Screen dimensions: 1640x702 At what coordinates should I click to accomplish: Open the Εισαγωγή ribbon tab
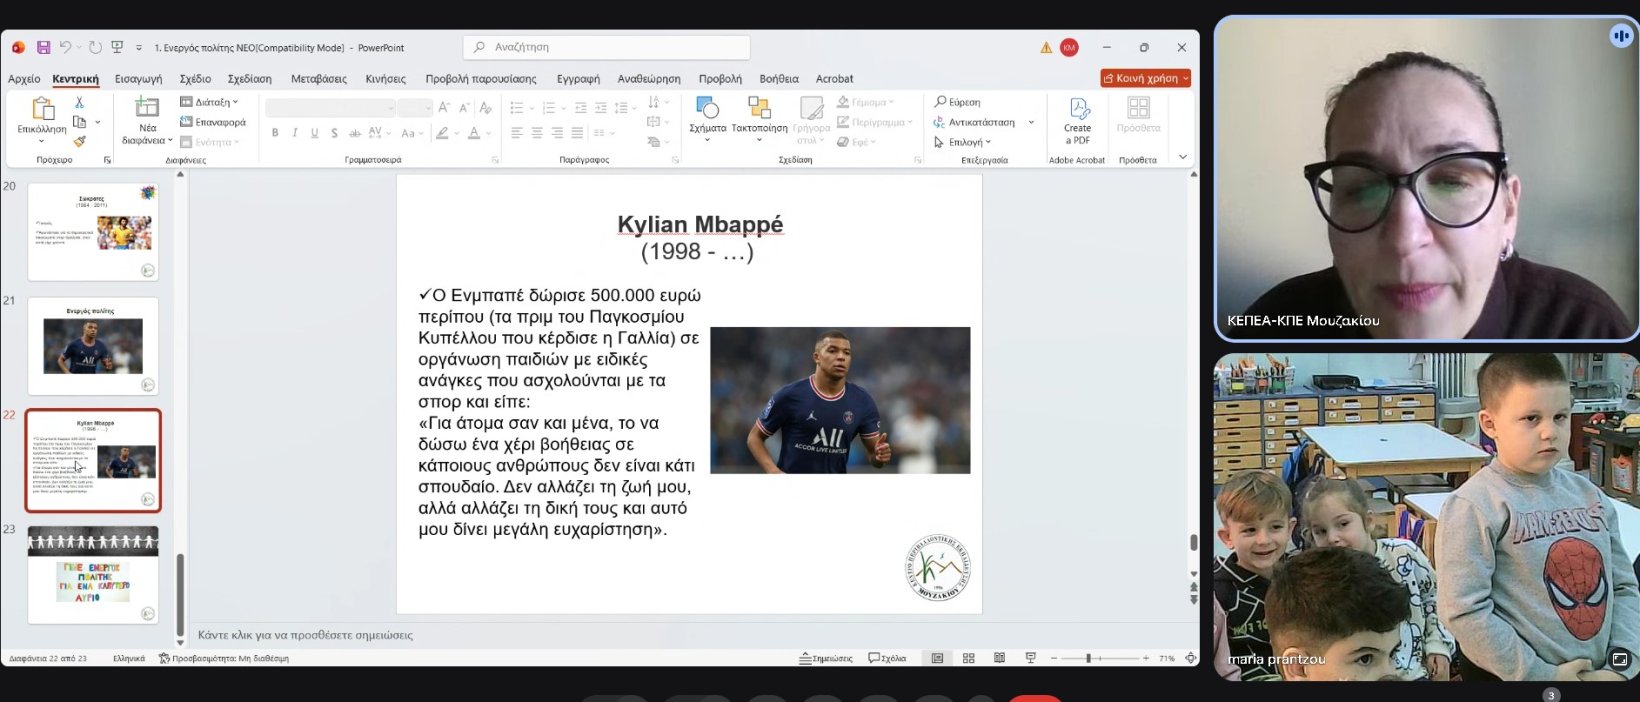click(x=138, y=79)
